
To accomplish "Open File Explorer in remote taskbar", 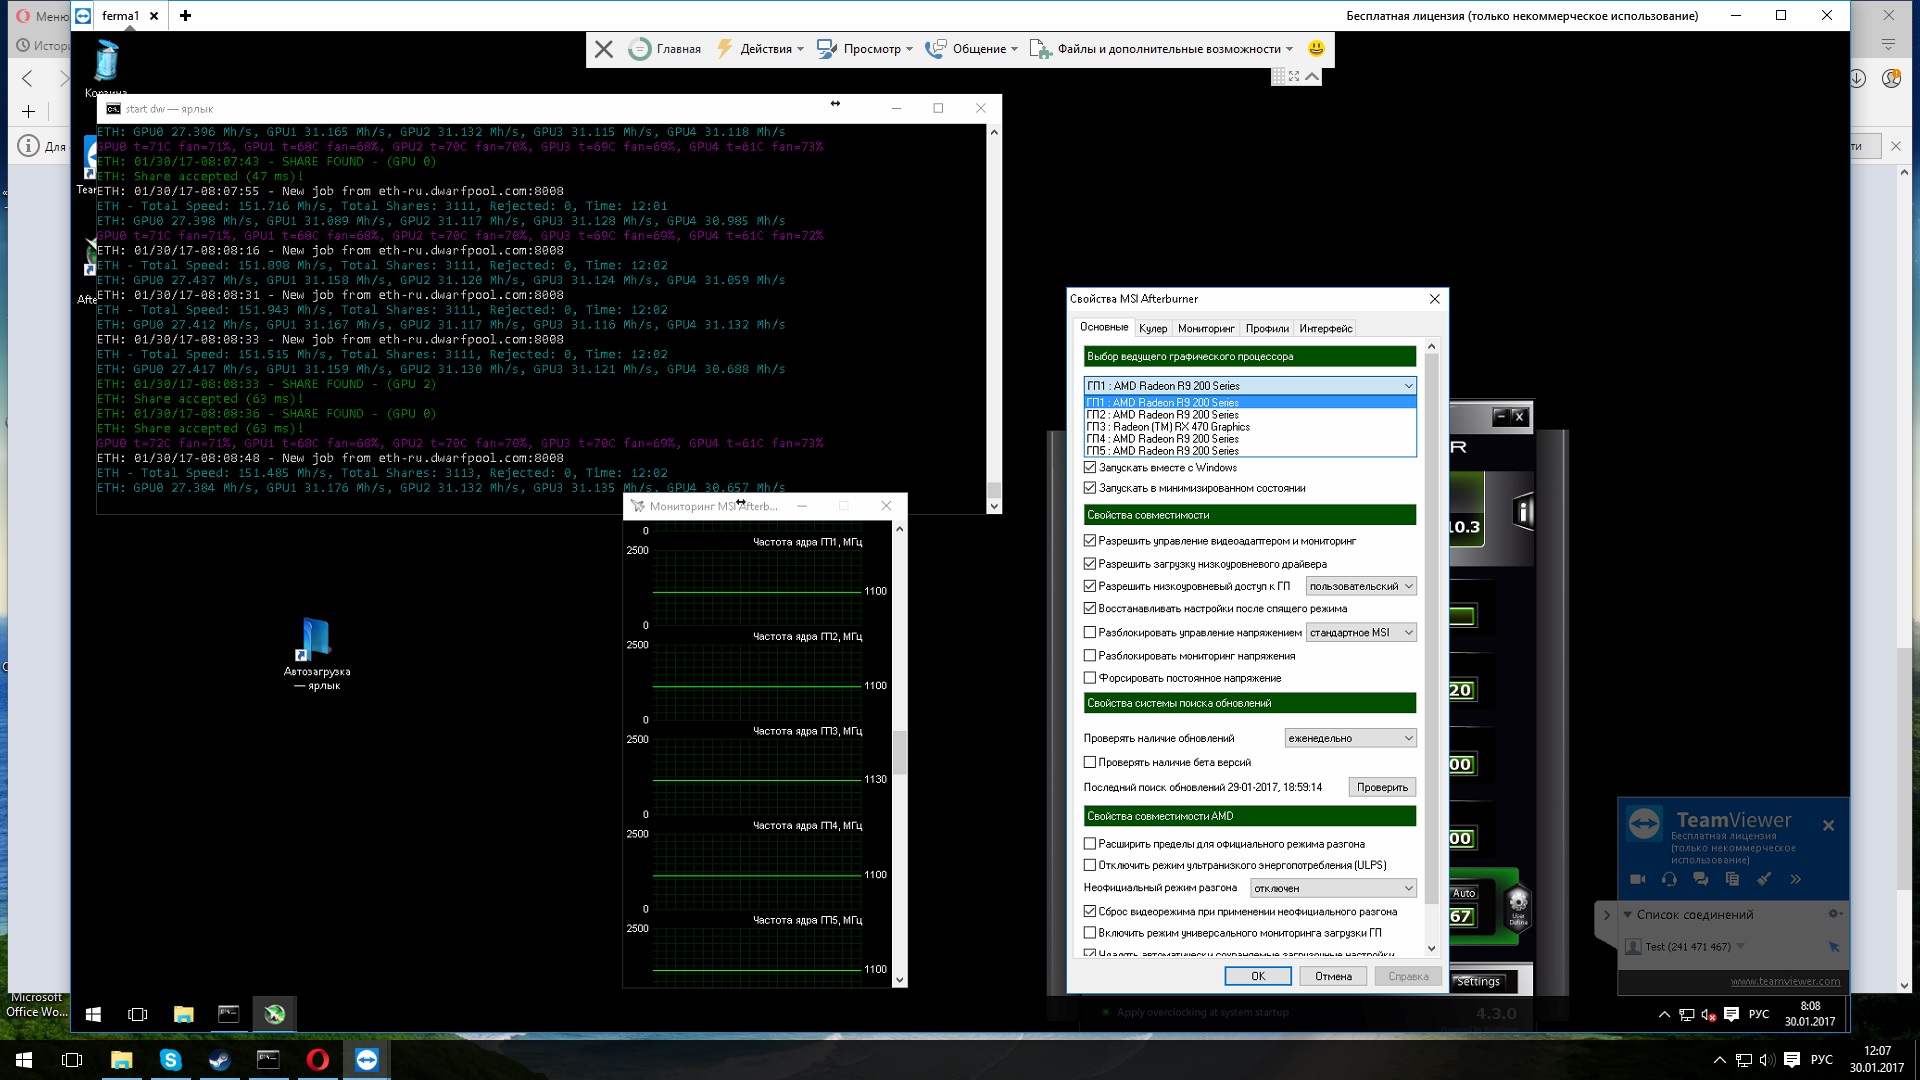I will (x=183, y=1014).
